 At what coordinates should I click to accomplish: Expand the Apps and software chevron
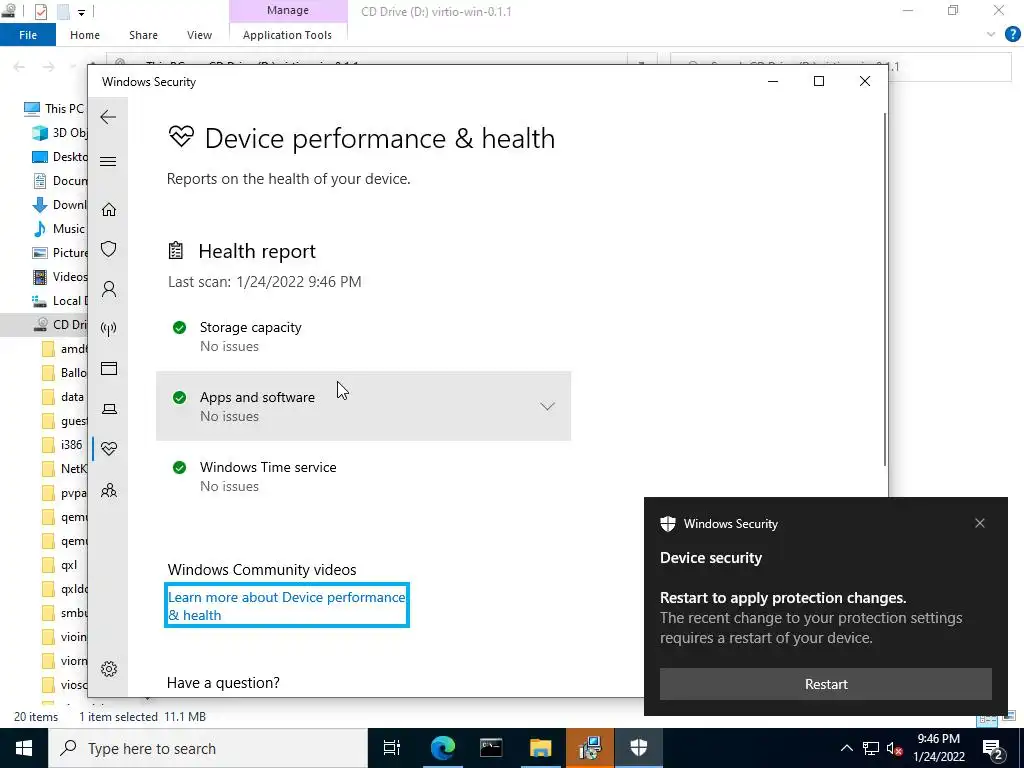pos(547,406)
